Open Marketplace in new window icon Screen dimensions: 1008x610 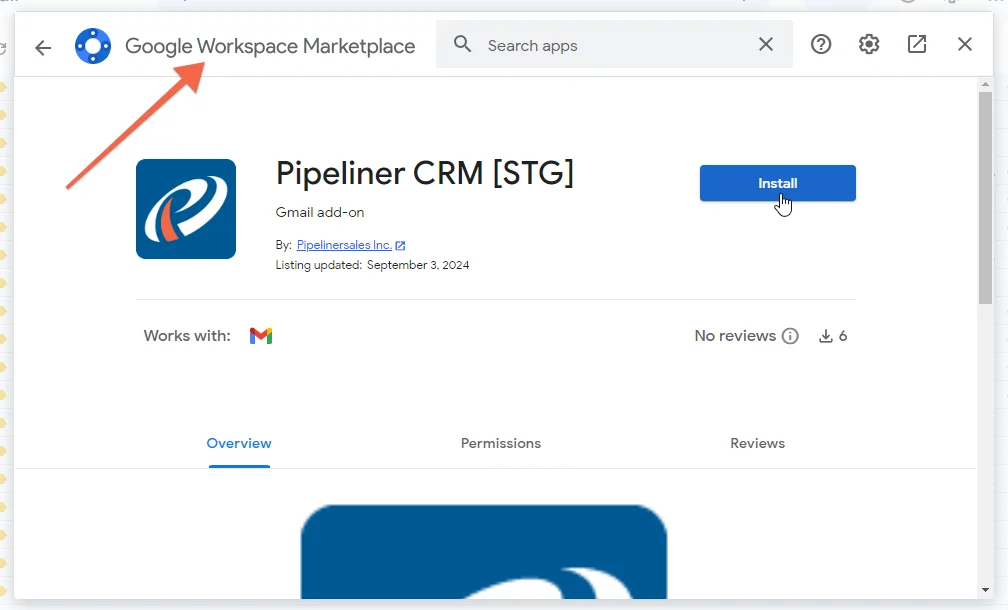[917, 44]
